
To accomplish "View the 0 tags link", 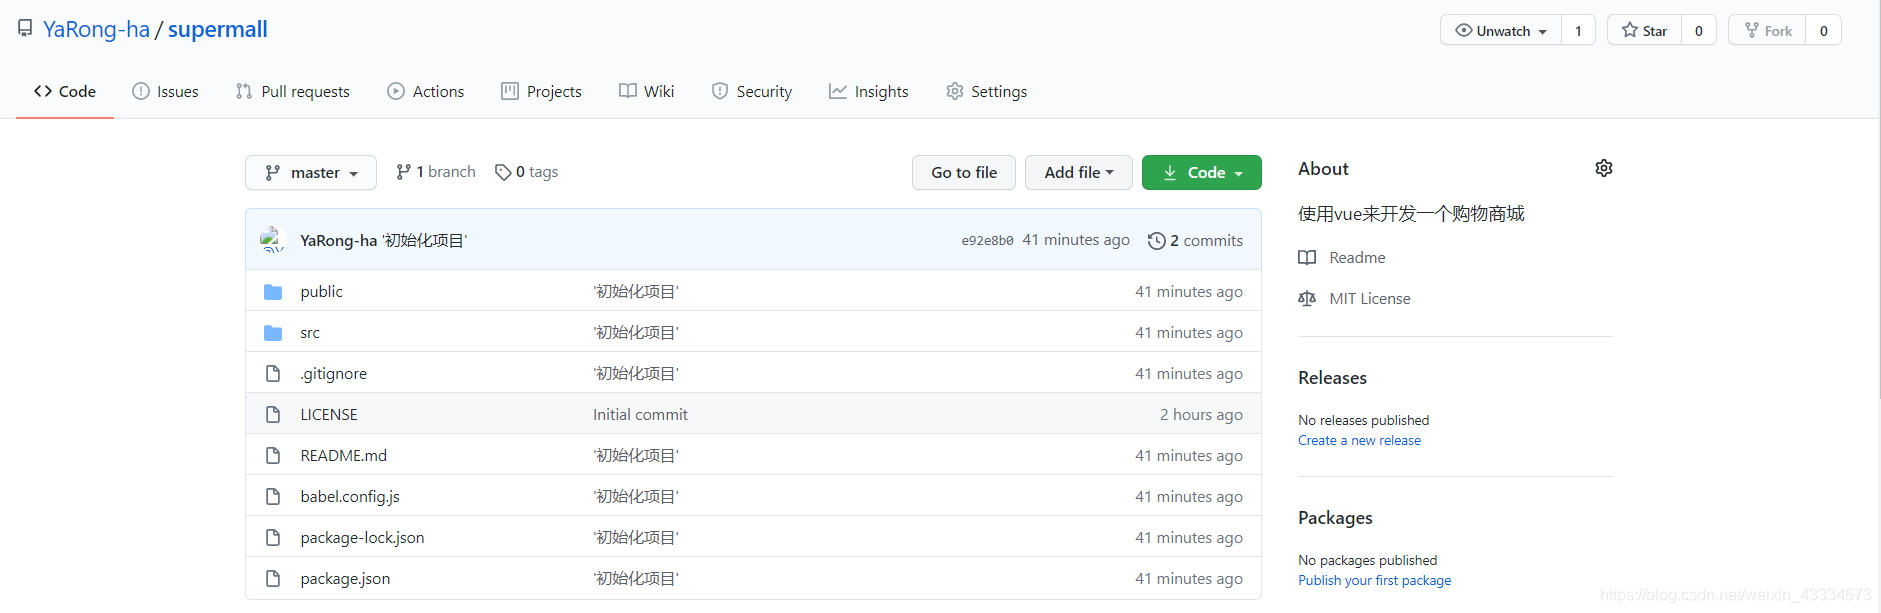I will (527, 172).
